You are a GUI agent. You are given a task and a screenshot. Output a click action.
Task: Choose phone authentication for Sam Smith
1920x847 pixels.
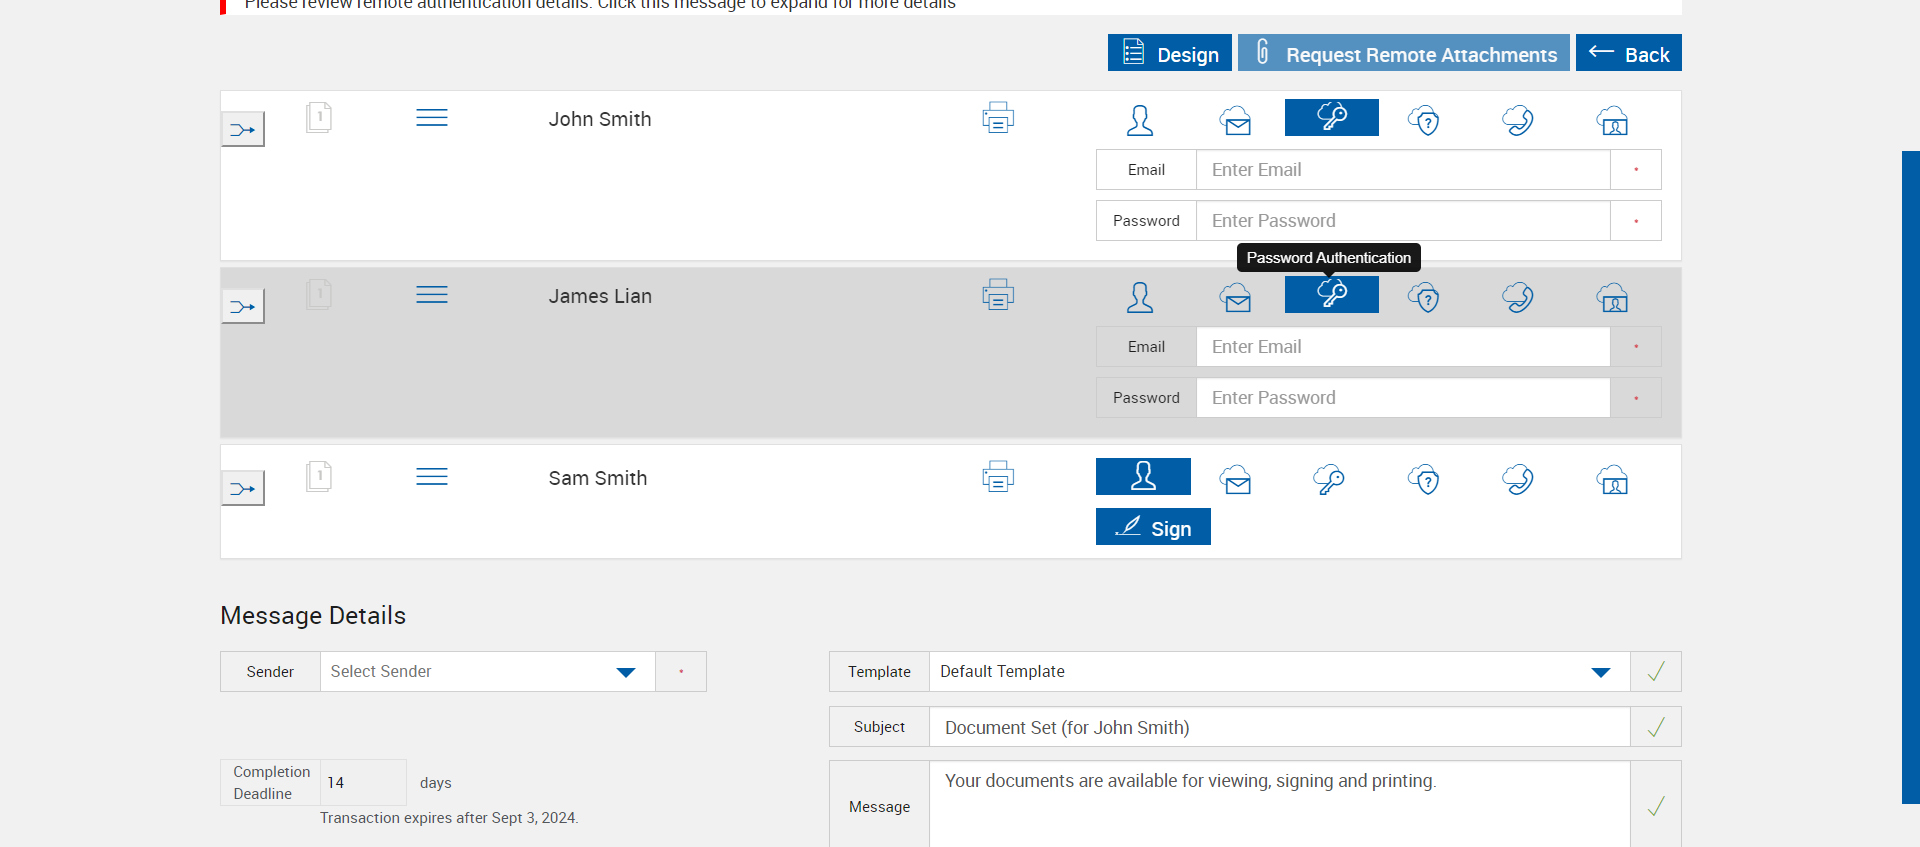click(x=1517, y=479)
